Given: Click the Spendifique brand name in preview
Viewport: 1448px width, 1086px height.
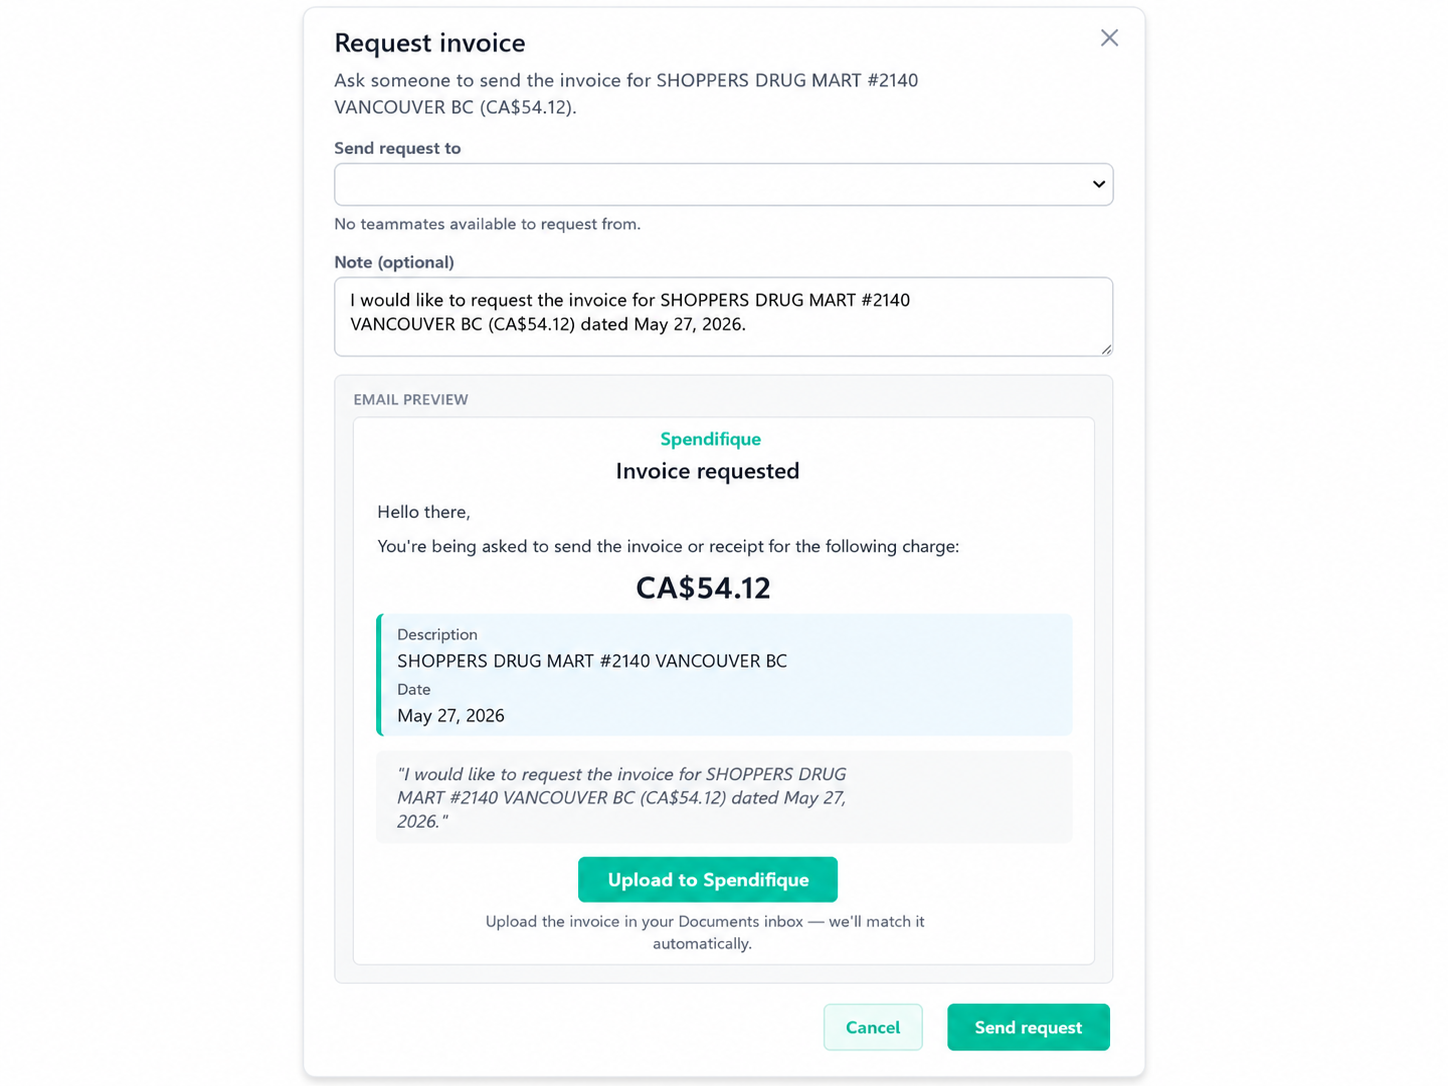Looking at the screenshot, I should pyautogui.click(x=710, y=439).
